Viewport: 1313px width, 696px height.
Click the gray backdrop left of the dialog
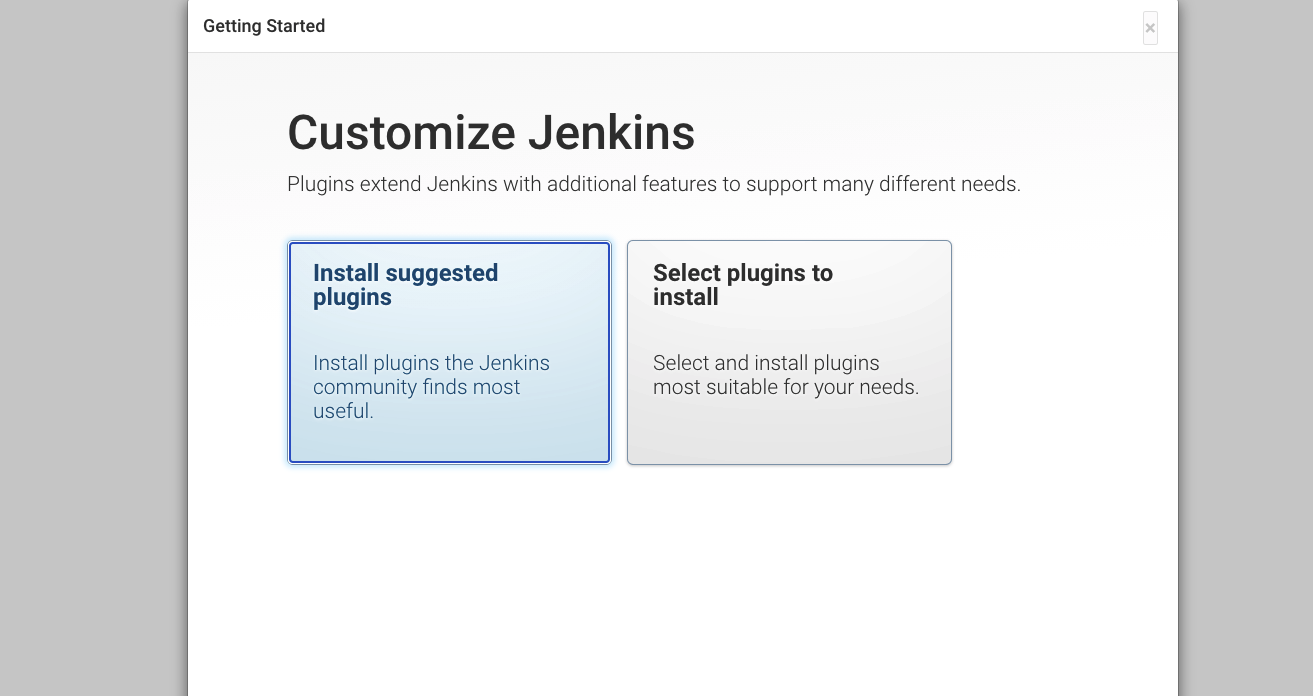tap(90, 350)
